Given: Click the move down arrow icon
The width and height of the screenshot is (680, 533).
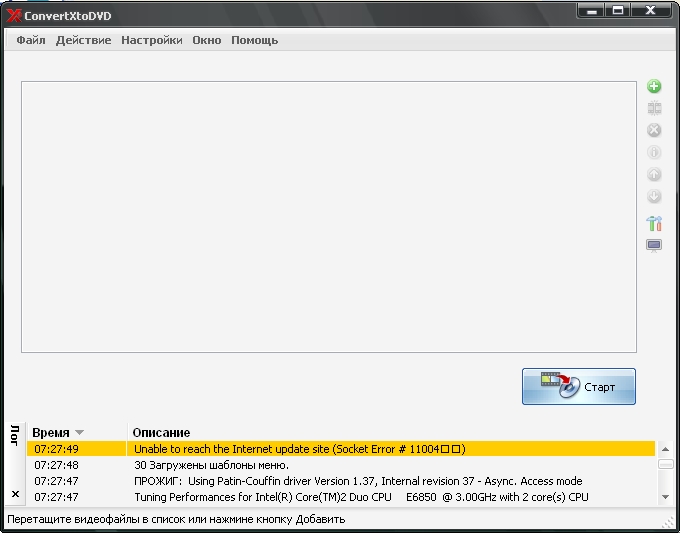Looking at the screenshot, I should [654, 196].
